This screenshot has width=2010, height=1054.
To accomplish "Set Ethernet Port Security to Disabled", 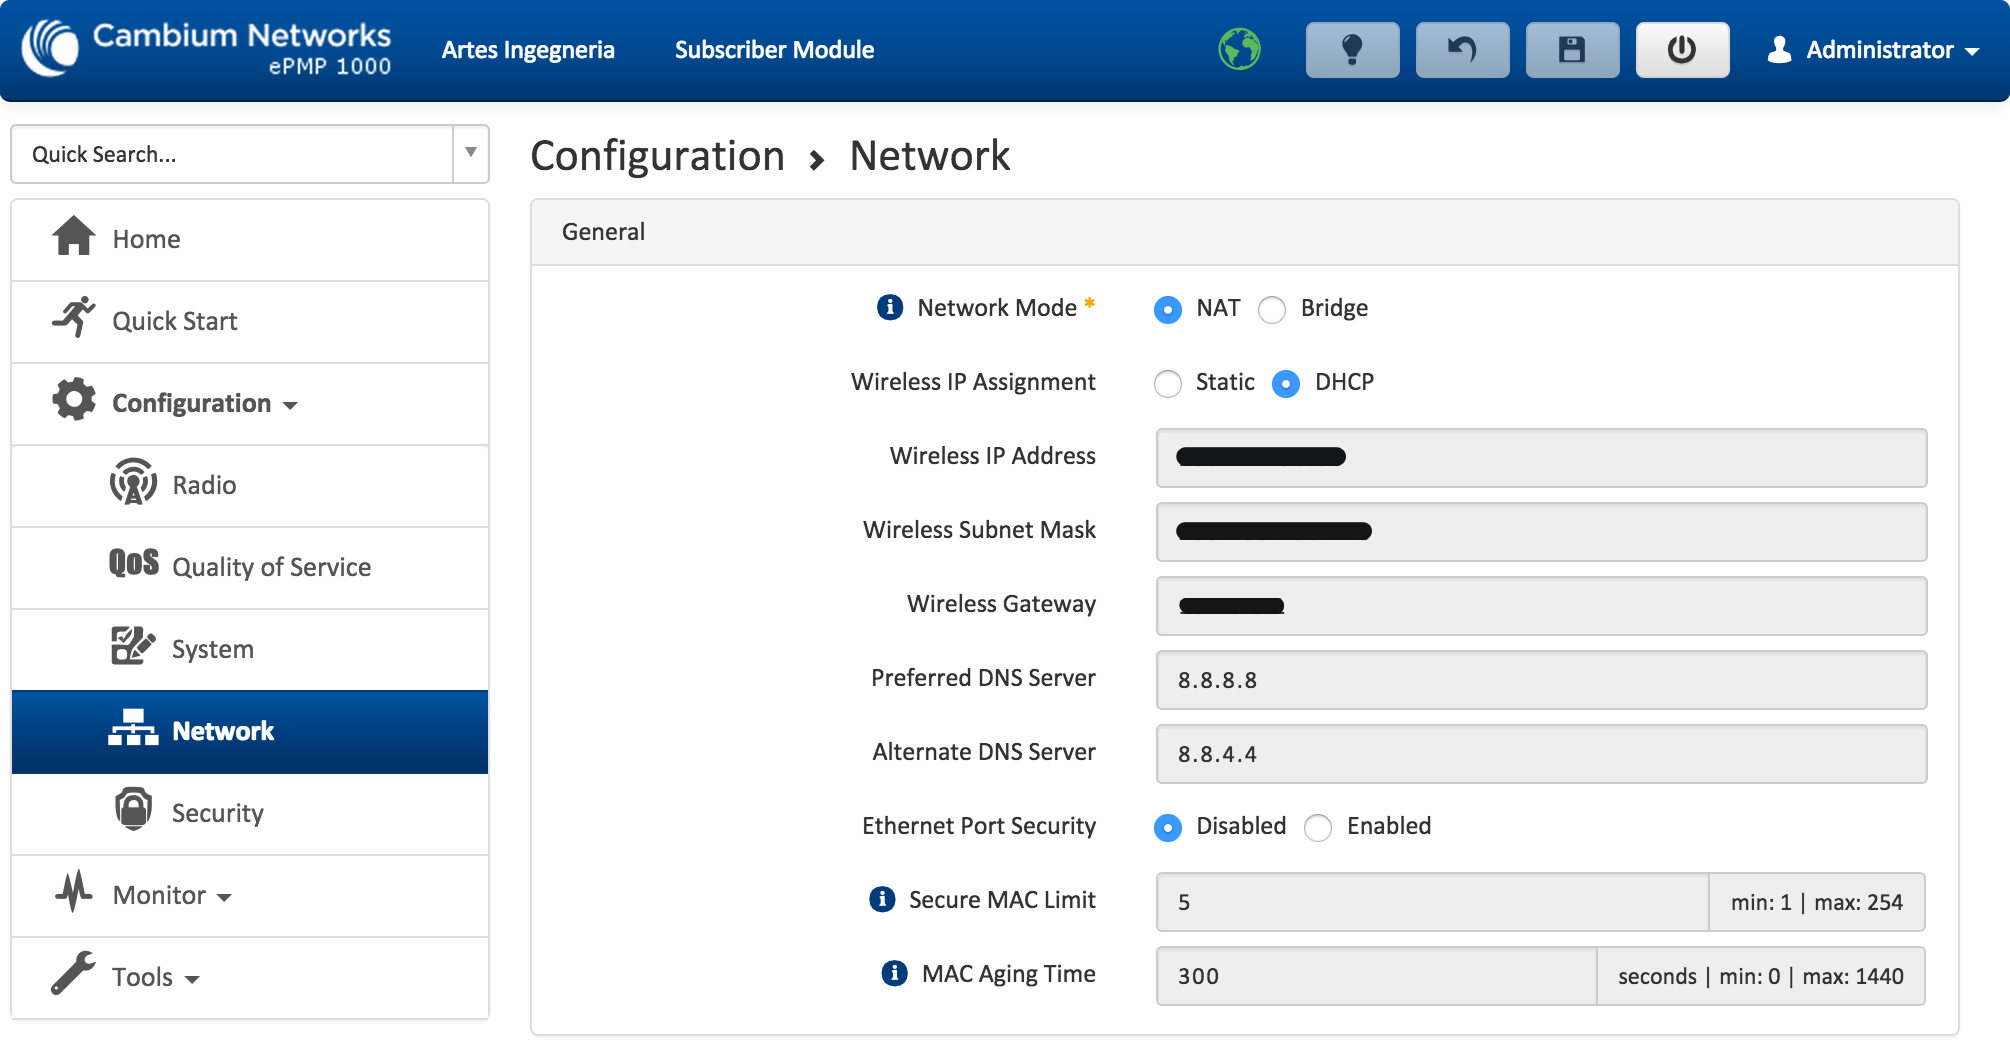I will pyautogui.click(x=1167, y=828).
